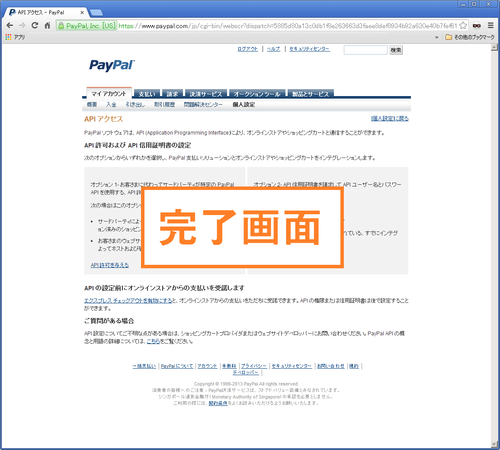Click the 検索 search button
Viewport: 500px width, 450px height.
click(x=396, y=50)
